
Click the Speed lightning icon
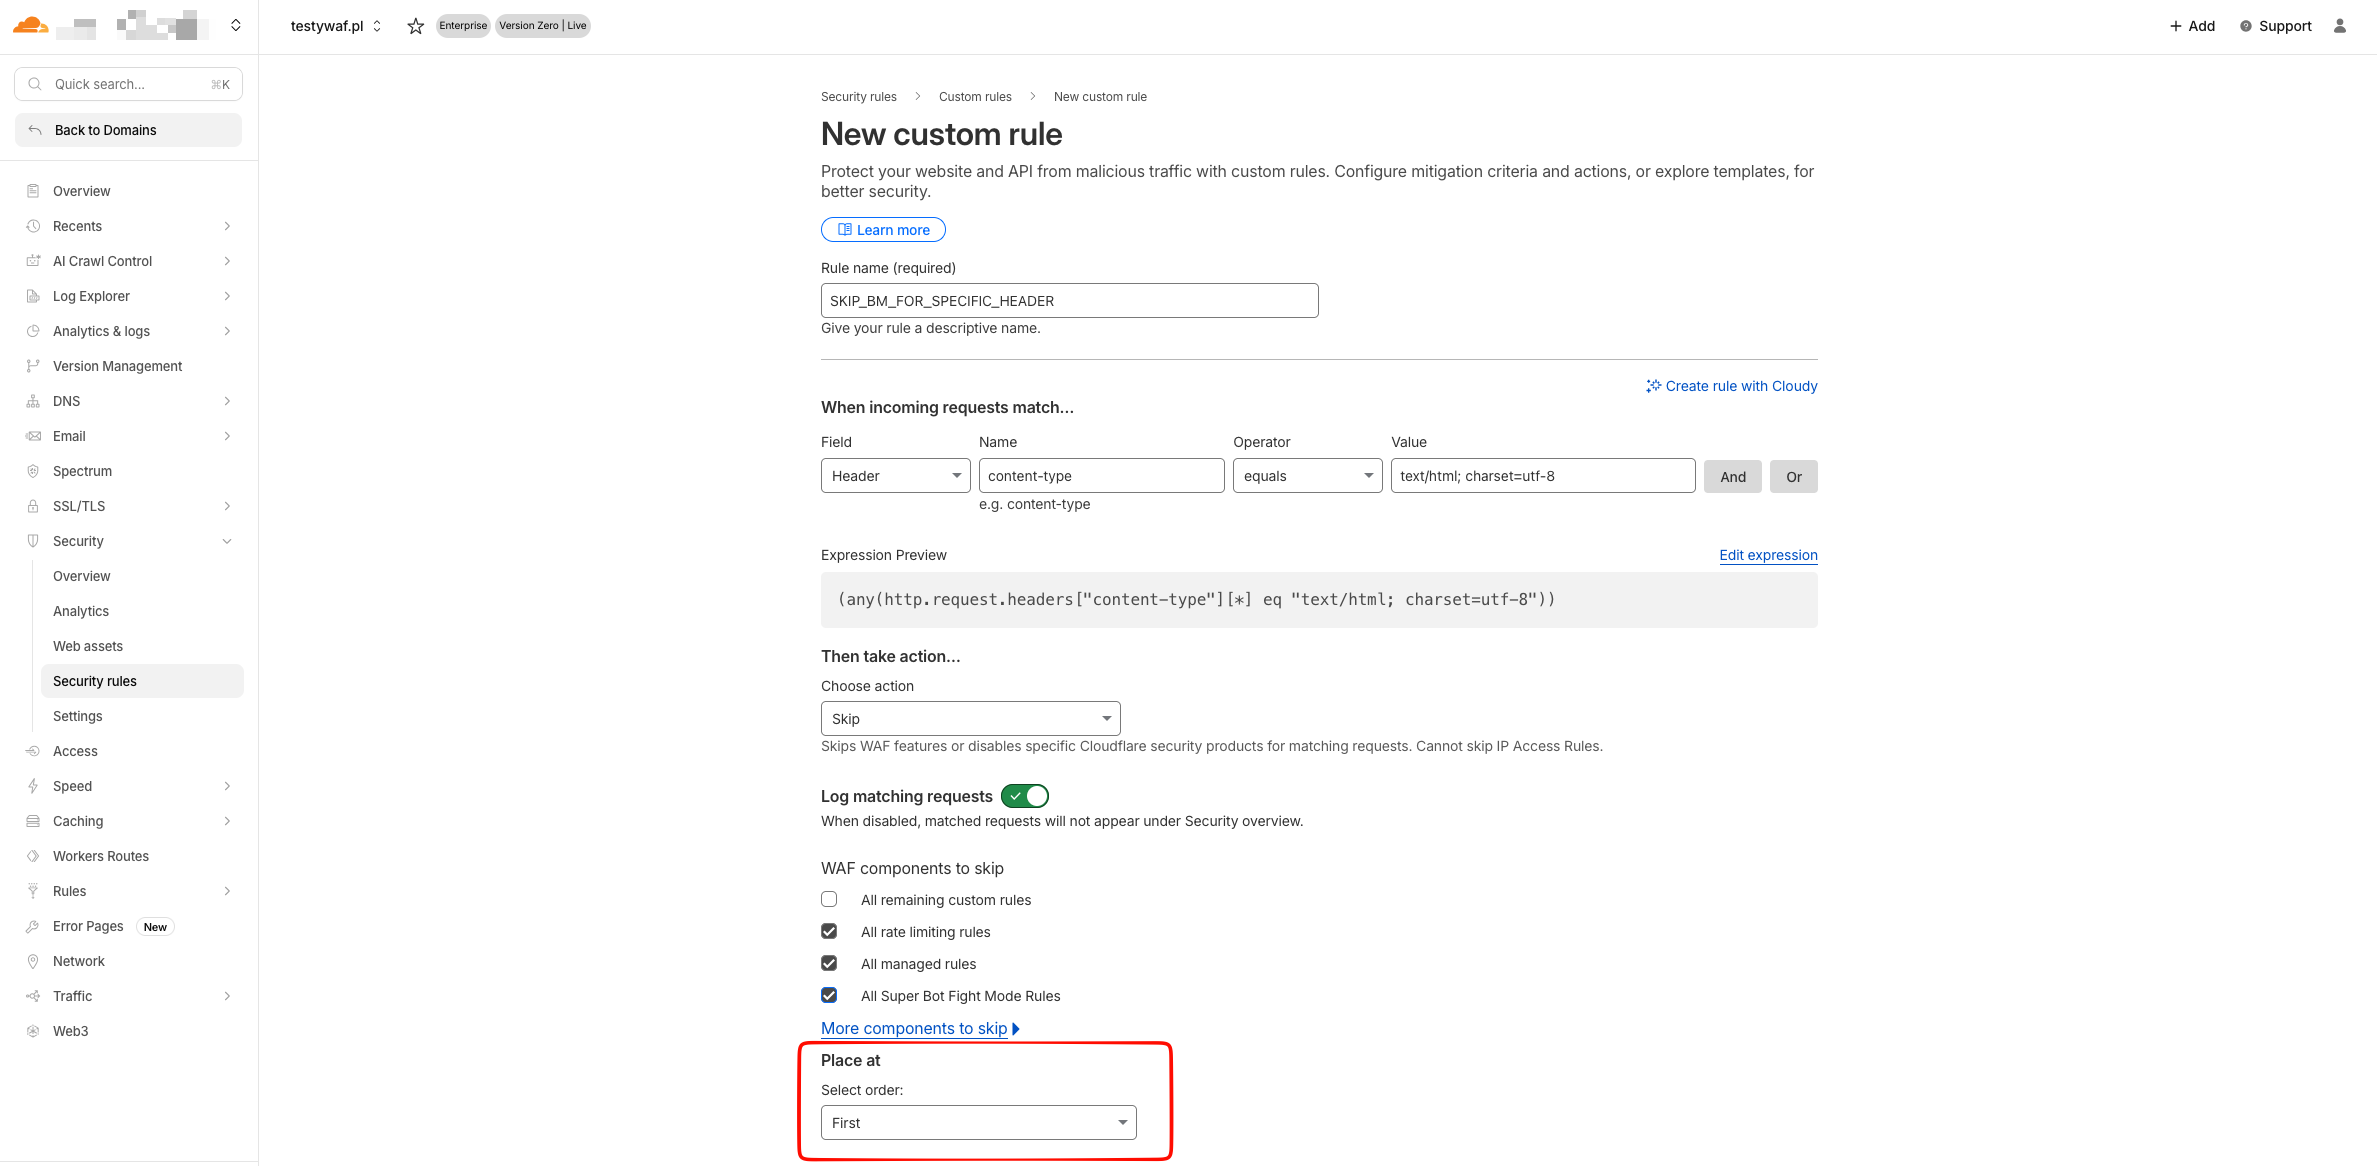33,786
